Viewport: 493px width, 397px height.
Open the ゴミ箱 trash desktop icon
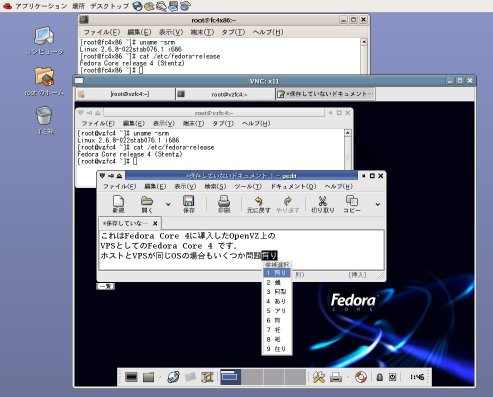click(44, 121)
